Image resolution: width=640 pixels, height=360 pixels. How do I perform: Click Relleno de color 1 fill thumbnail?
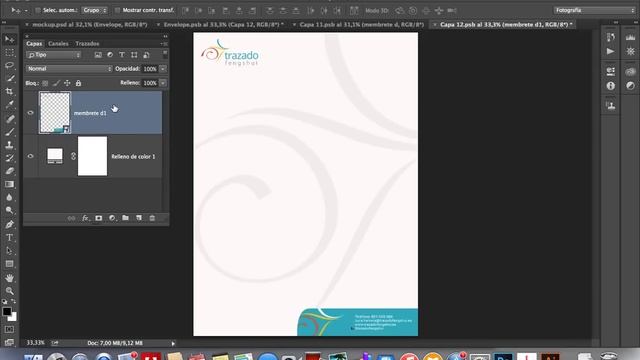pyautogui.click(x=55, y=156)
